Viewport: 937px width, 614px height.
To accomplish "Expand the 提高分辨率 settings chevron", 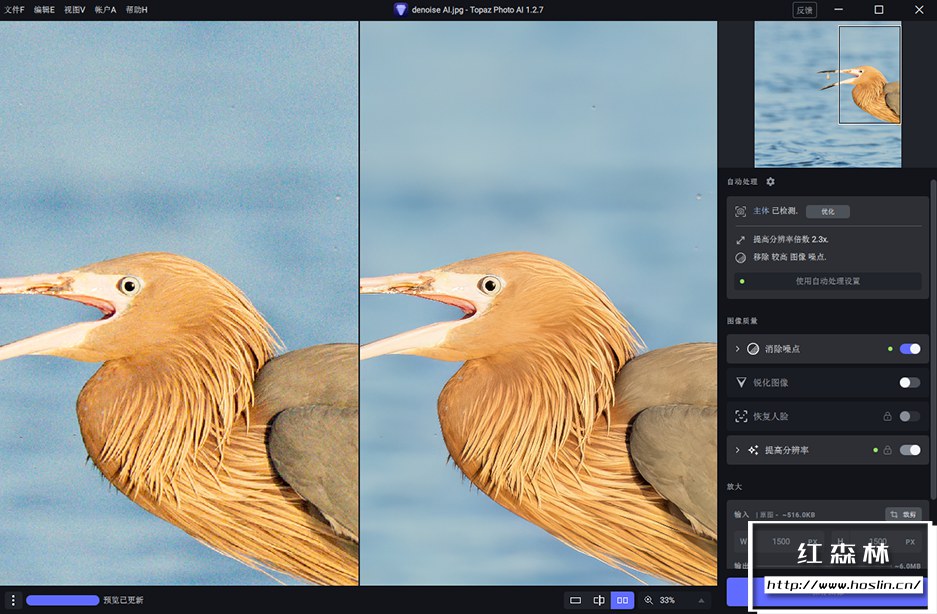I will (738, 450).
